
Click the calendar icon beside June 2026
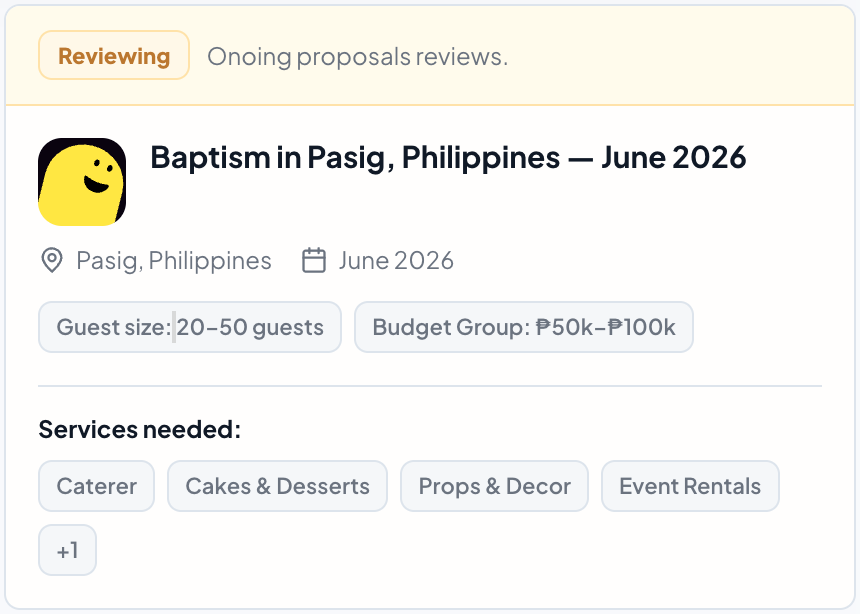[x=314, y=260]
